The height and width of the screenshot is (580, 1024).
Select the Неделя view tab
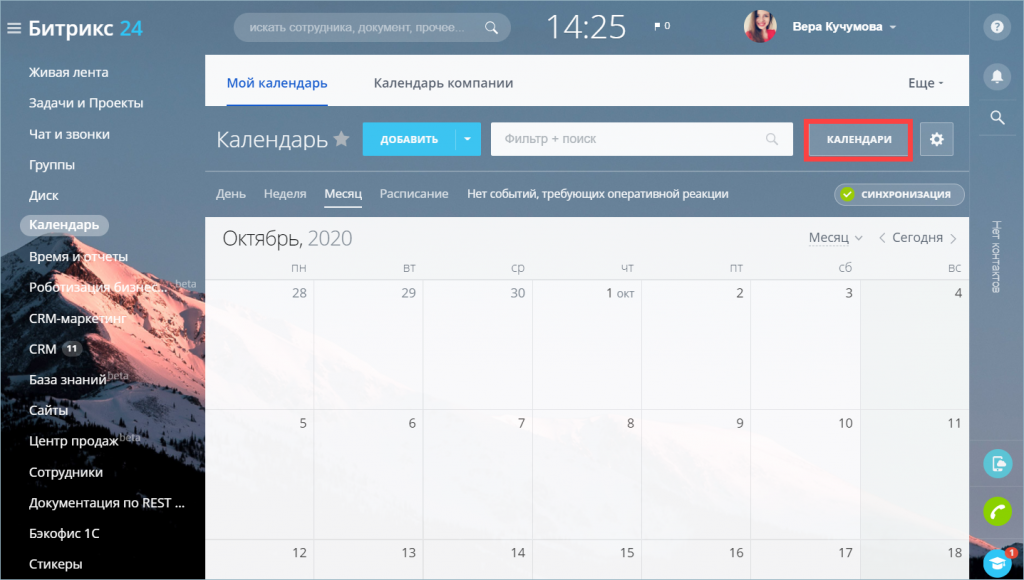(285, 194)
